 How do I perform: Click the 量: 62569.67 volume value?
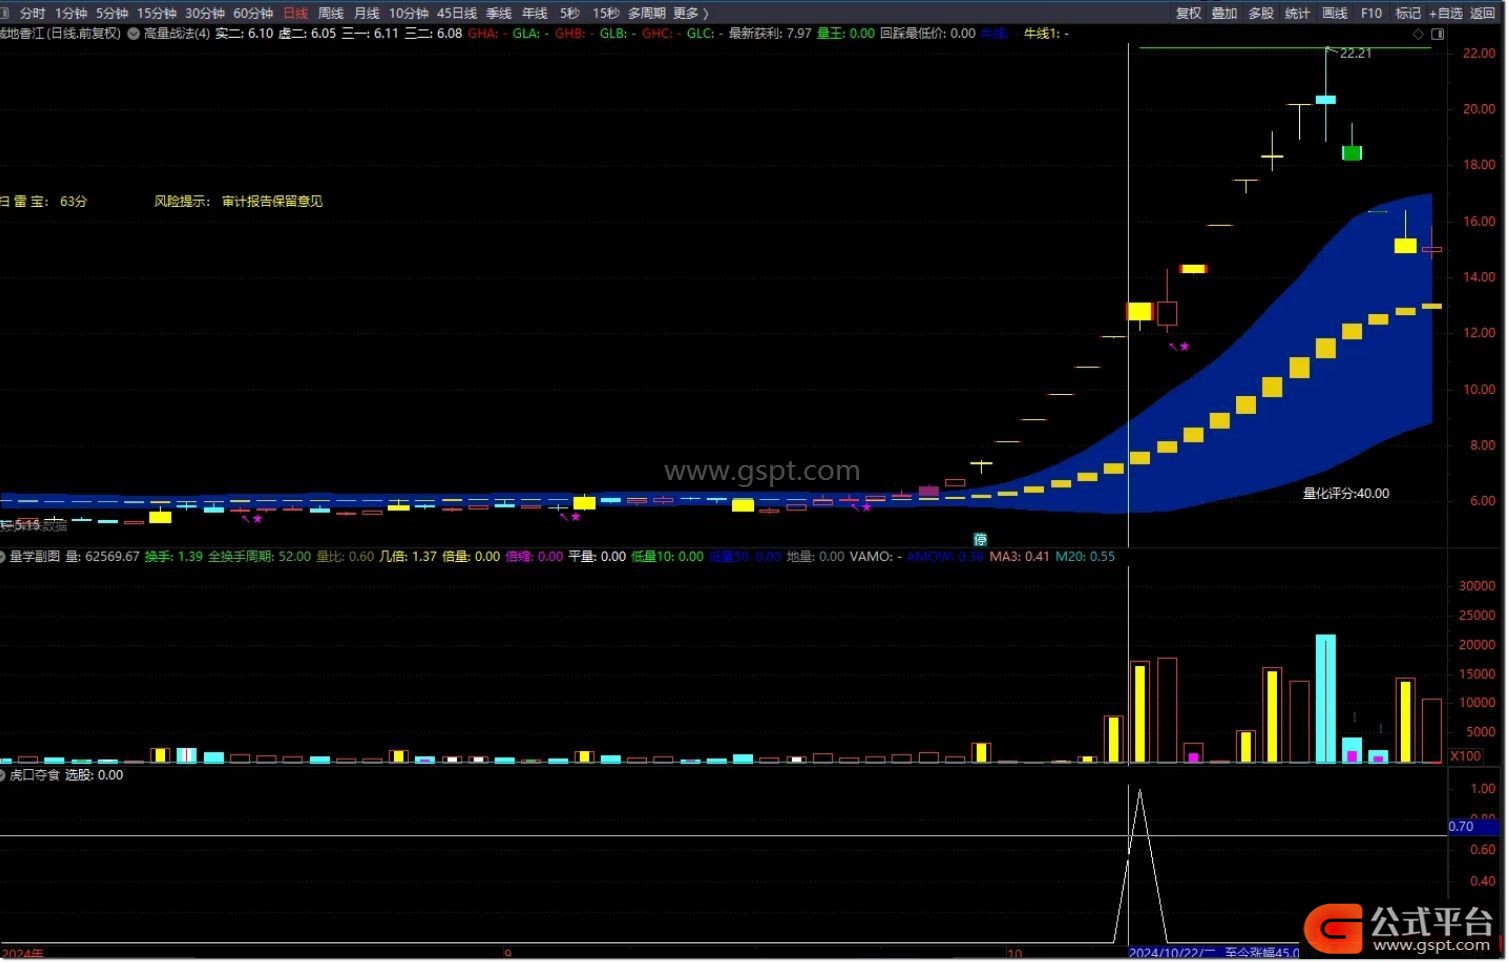coord(102,557)
